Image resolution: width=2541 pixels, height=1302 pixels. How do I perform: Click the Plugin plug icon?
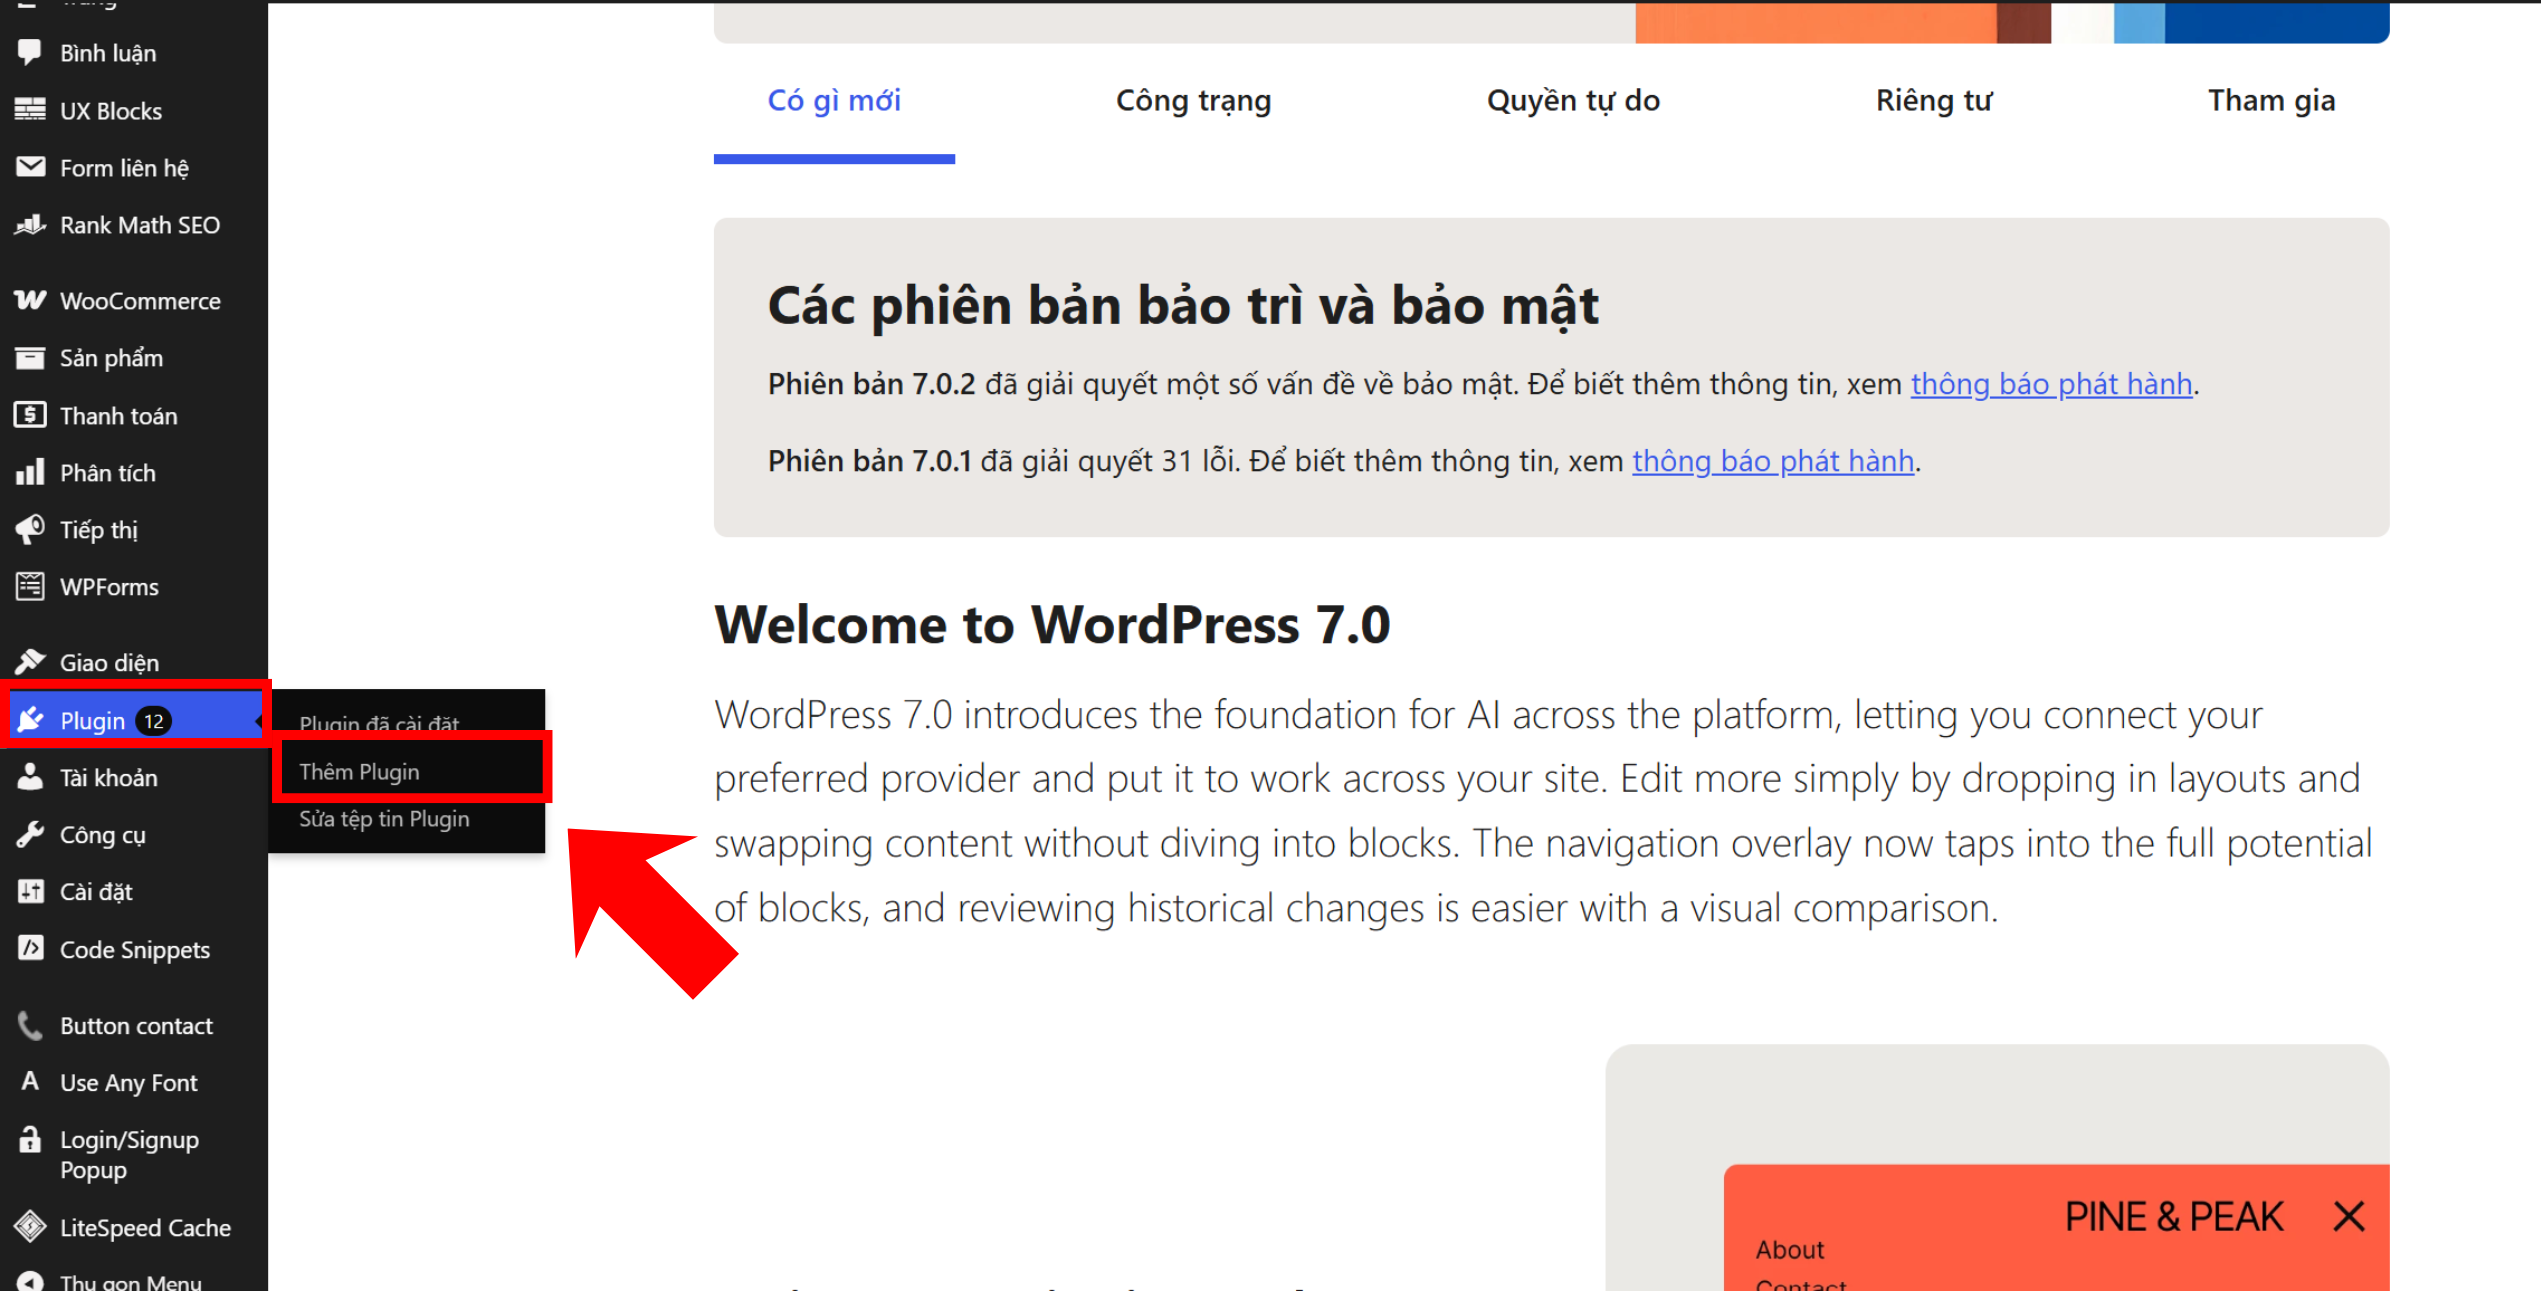[30, 720]
